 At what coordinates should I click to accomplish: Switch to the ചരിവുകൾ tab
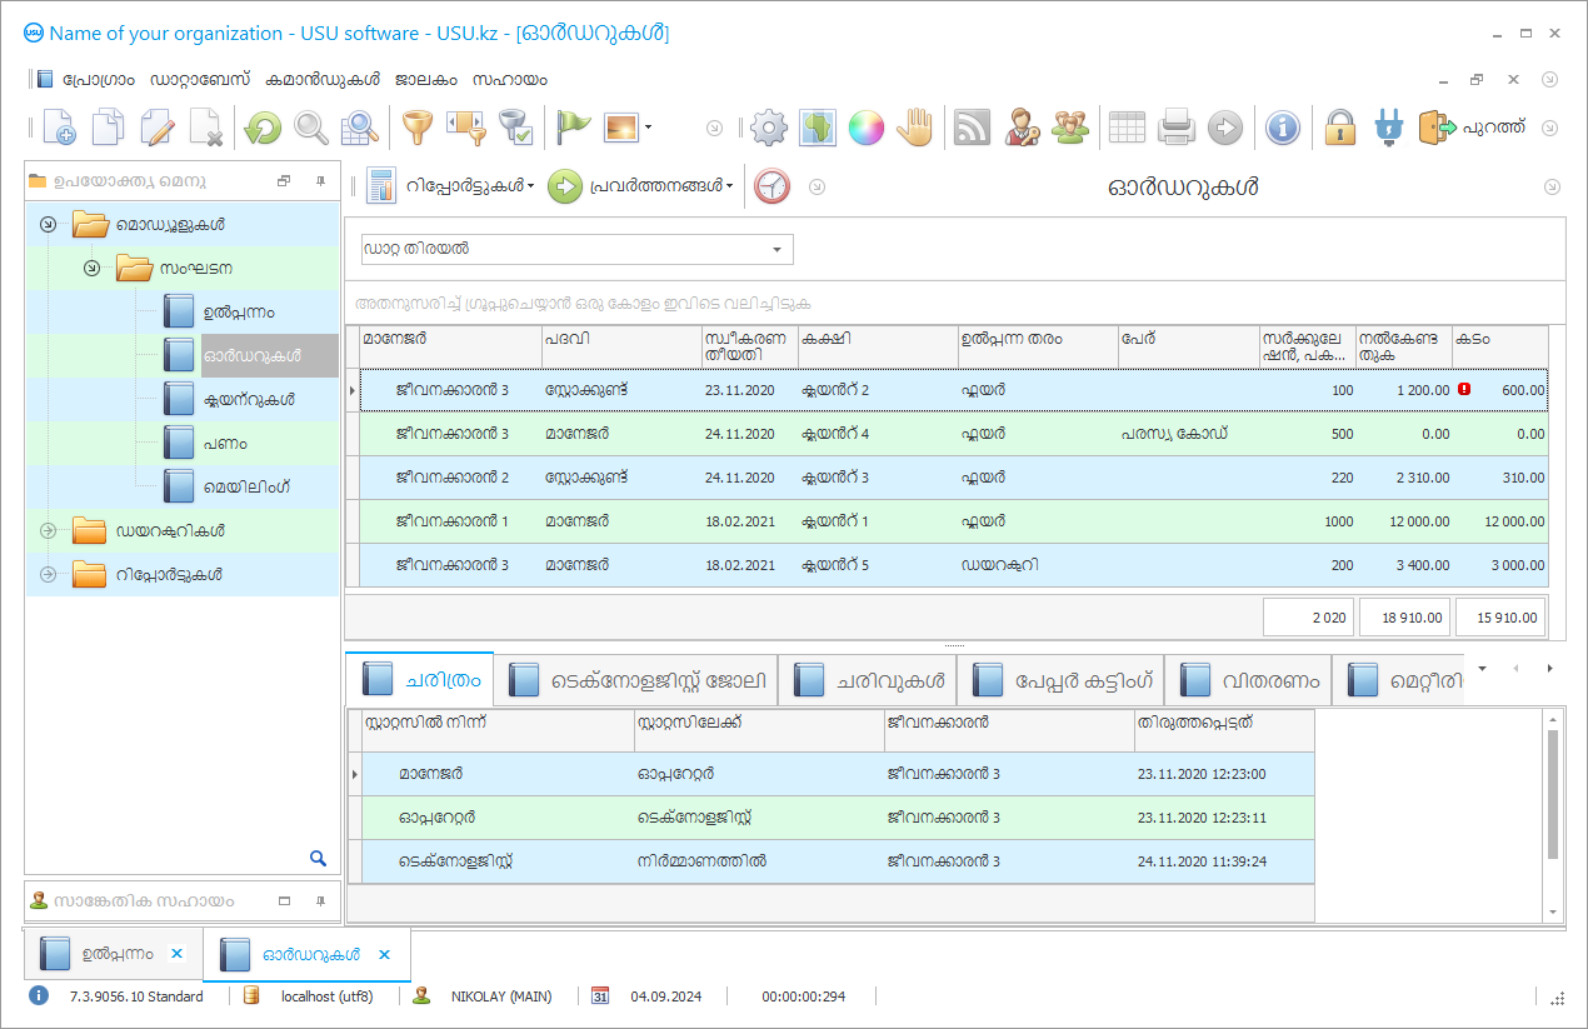click(x=868, y=680)
